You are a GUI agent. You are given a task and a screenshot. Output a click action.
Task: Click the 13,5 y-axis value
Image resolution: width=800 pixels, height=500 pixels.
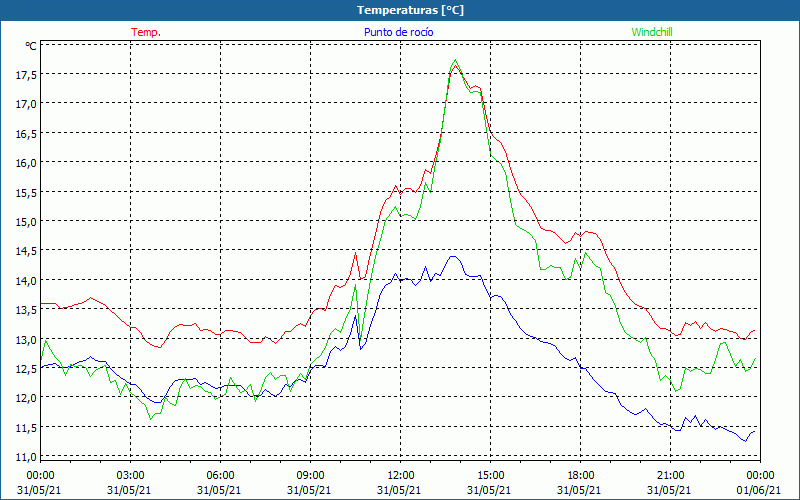27,310
